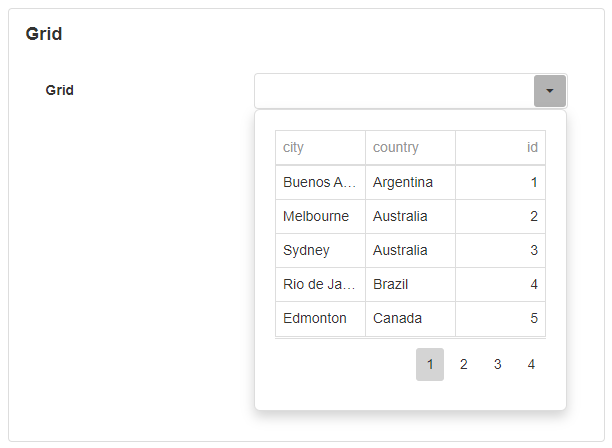Screen dimensions: 612x448
Task: Click the id cell with value 3
Action: (x=500, y=250)
